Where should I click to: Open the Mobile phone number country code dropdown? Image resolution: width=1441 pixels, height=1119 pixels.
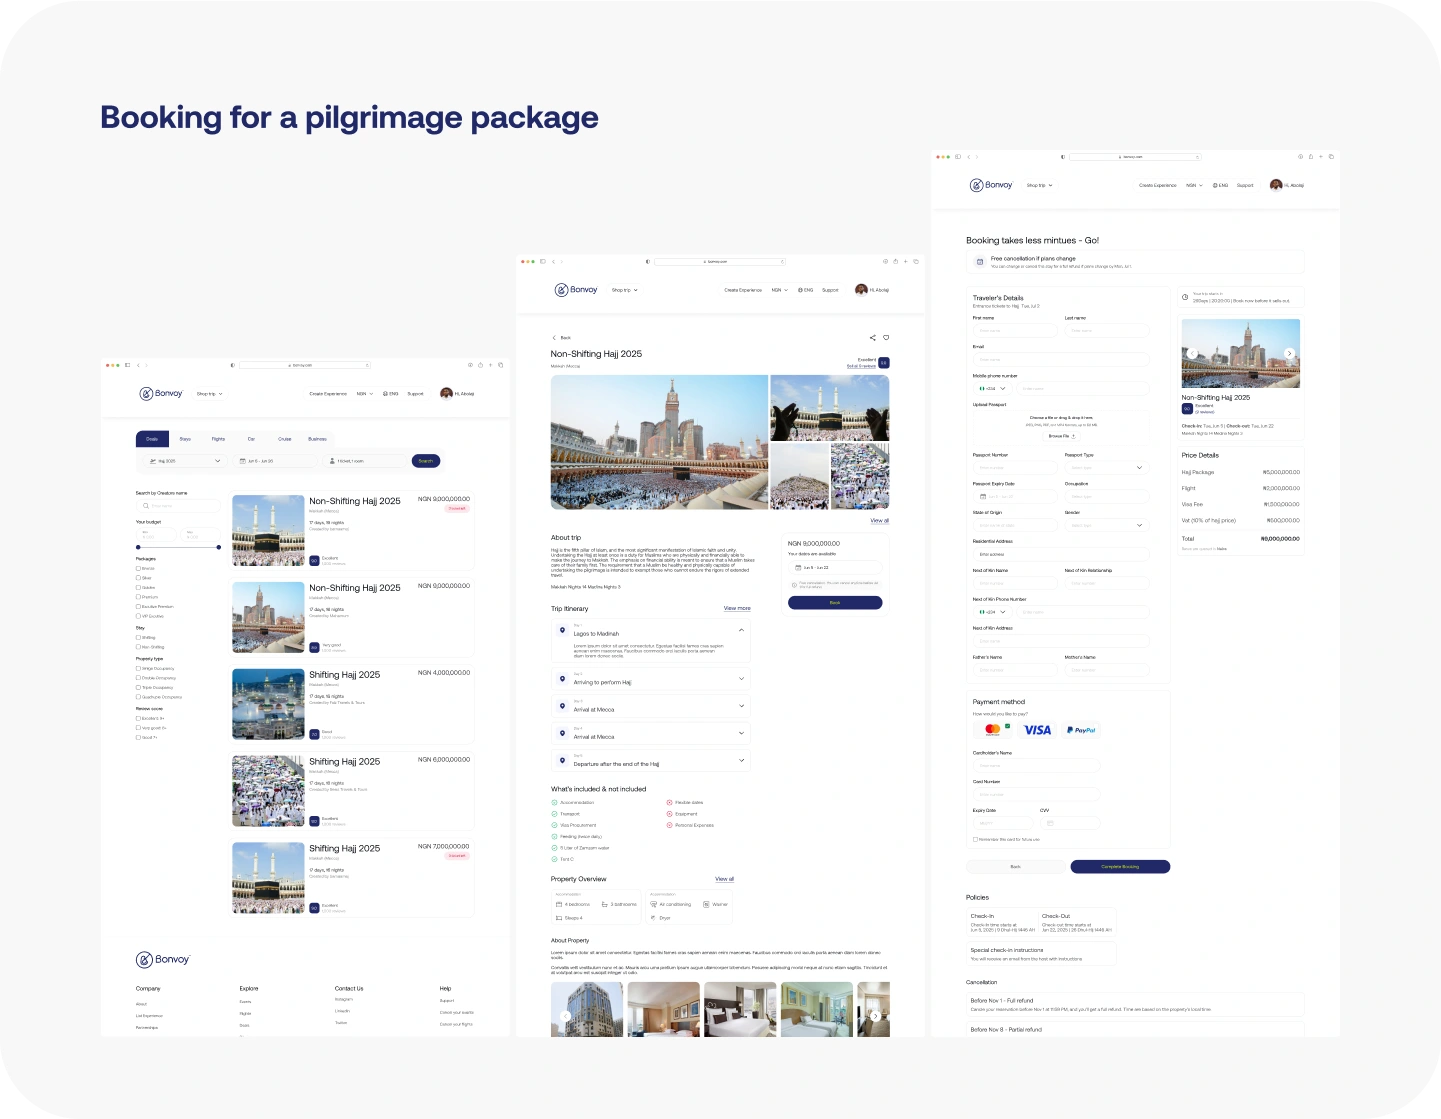[992, 388]
